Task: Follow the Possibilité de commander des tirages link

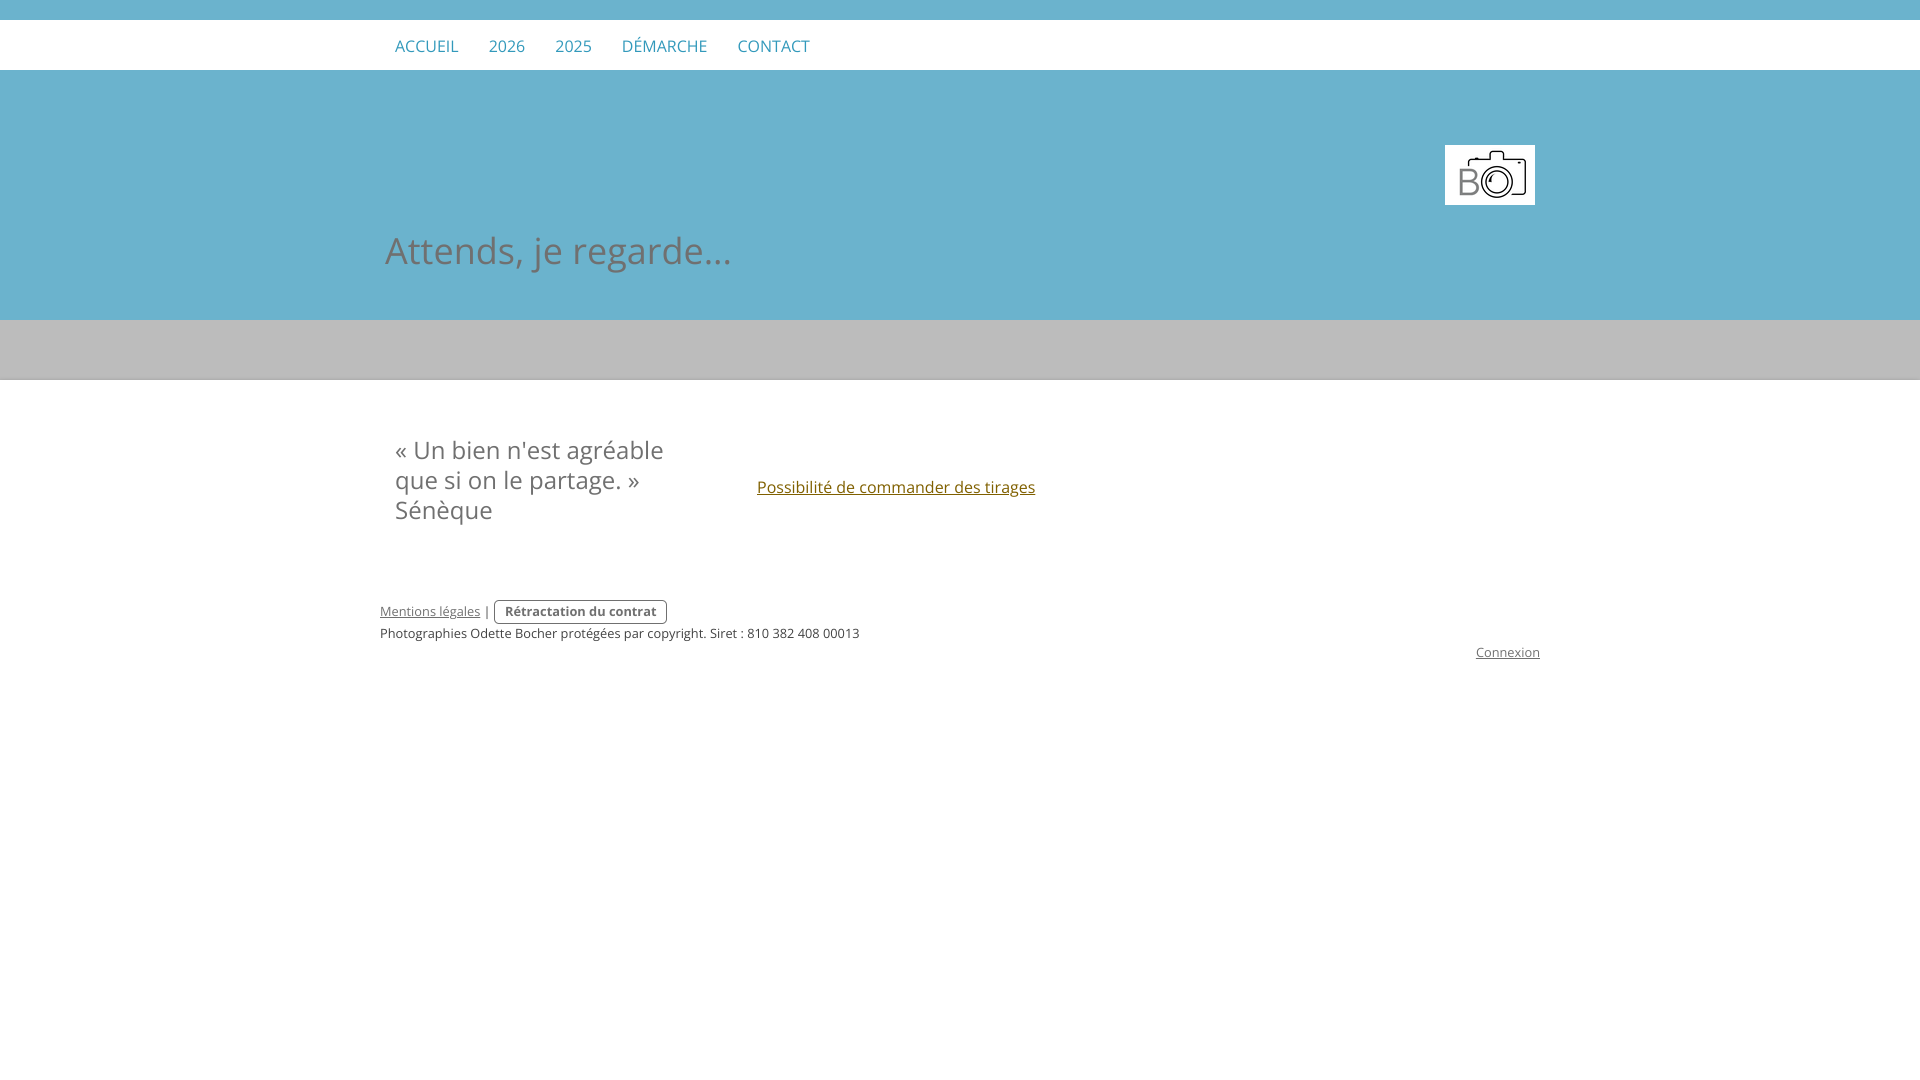Action: (x=896, y=487)
